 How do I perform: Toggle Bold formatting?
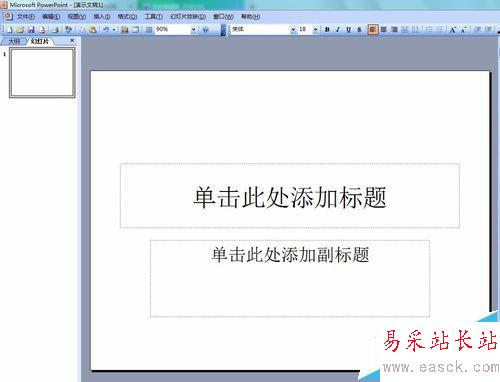327,30
